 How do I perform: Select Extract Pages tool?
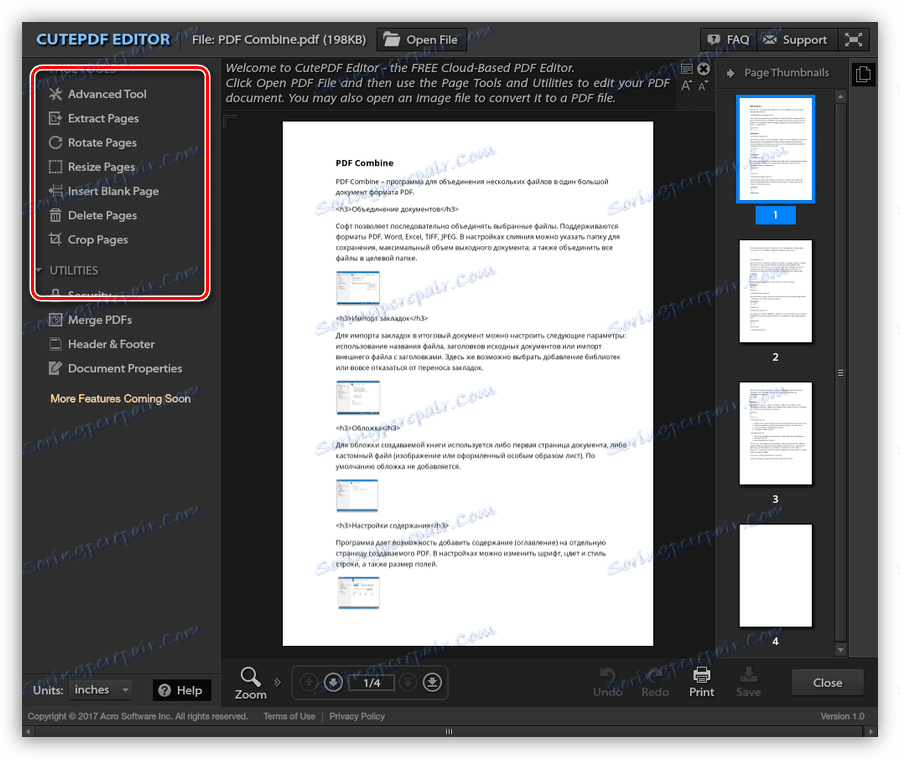click(x=94, y=118)
